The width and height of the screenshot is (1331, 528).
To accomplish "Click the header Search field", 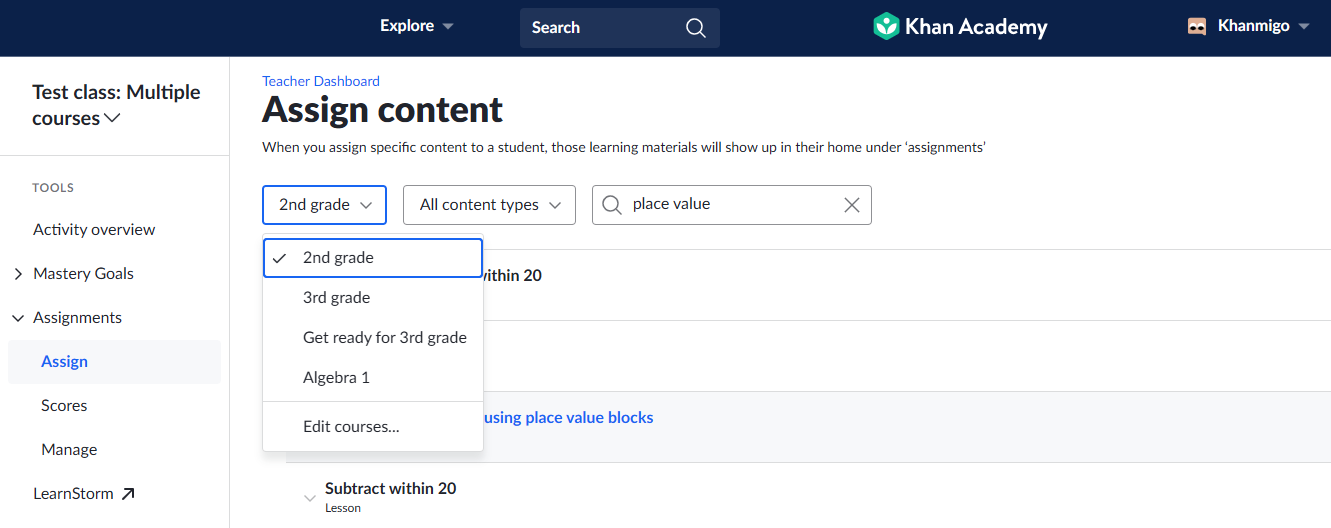I will pyautogui.click(x=620, y=28).
